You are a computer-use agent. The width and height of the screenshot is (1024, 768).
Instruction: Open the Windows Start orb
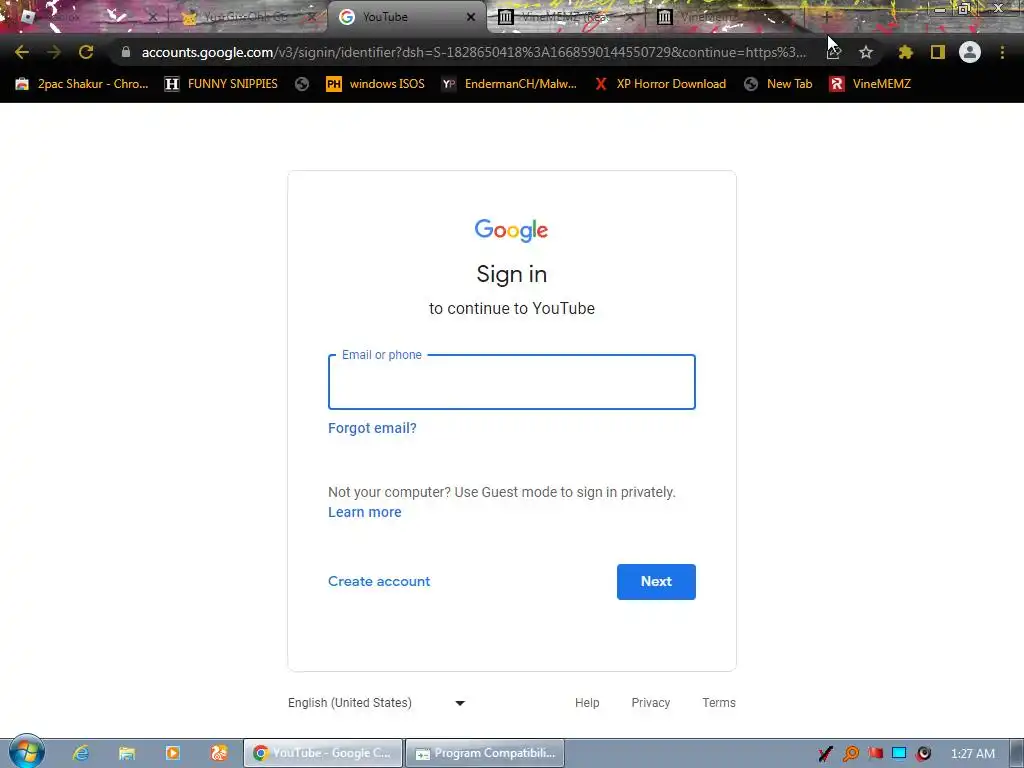pyautogui.click(x=27, y=752)
